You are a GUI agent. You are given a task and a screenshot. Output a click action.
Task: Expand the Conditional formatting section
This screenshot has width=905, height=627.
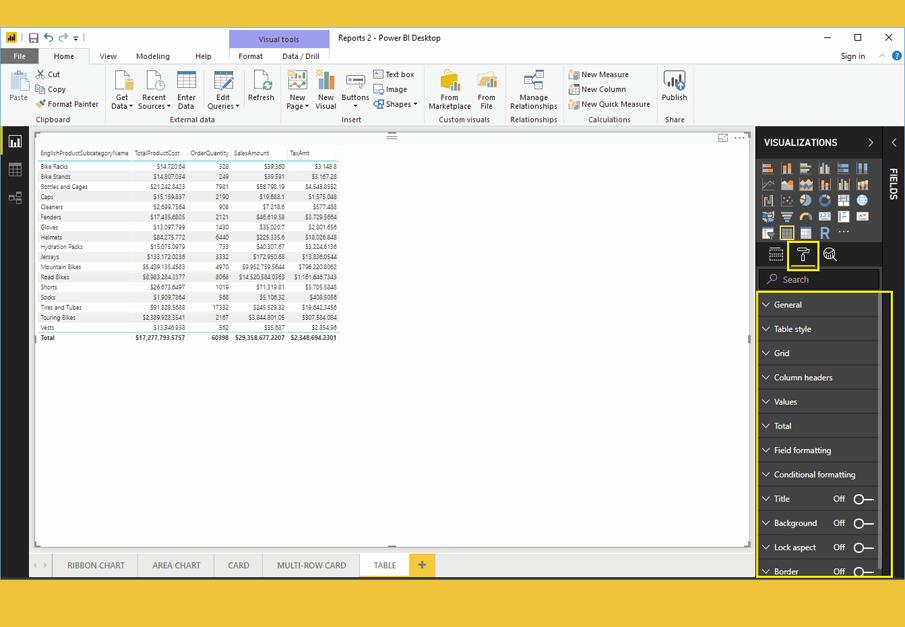click(818, 475)
